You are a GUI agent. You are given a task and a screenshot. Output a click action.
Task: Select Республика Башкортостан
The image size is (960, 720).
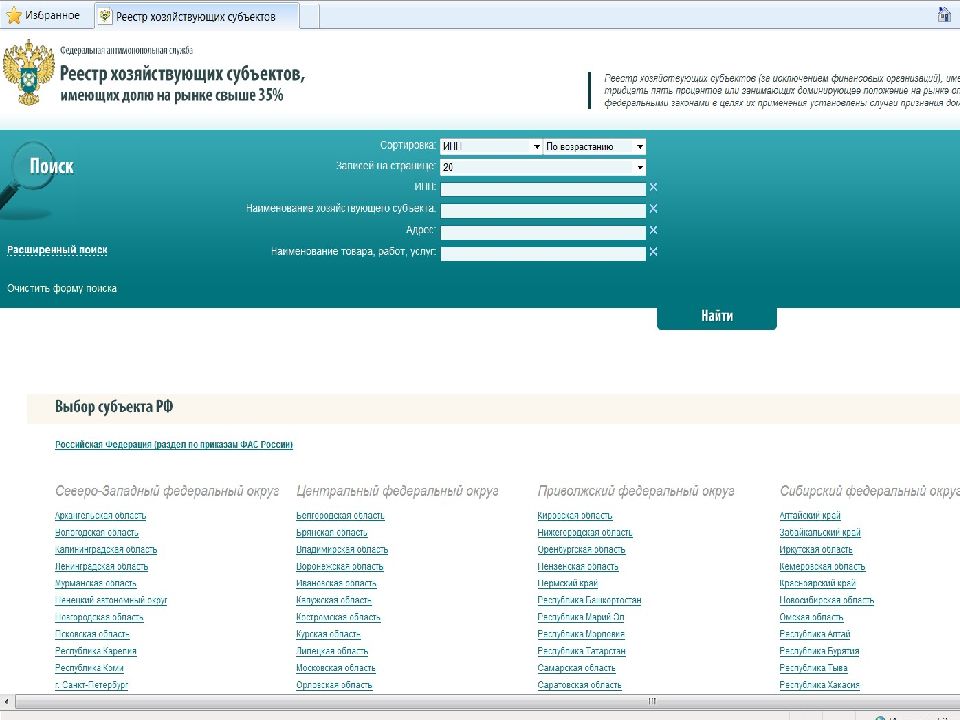pyautogui.click(x=590, y=600)
